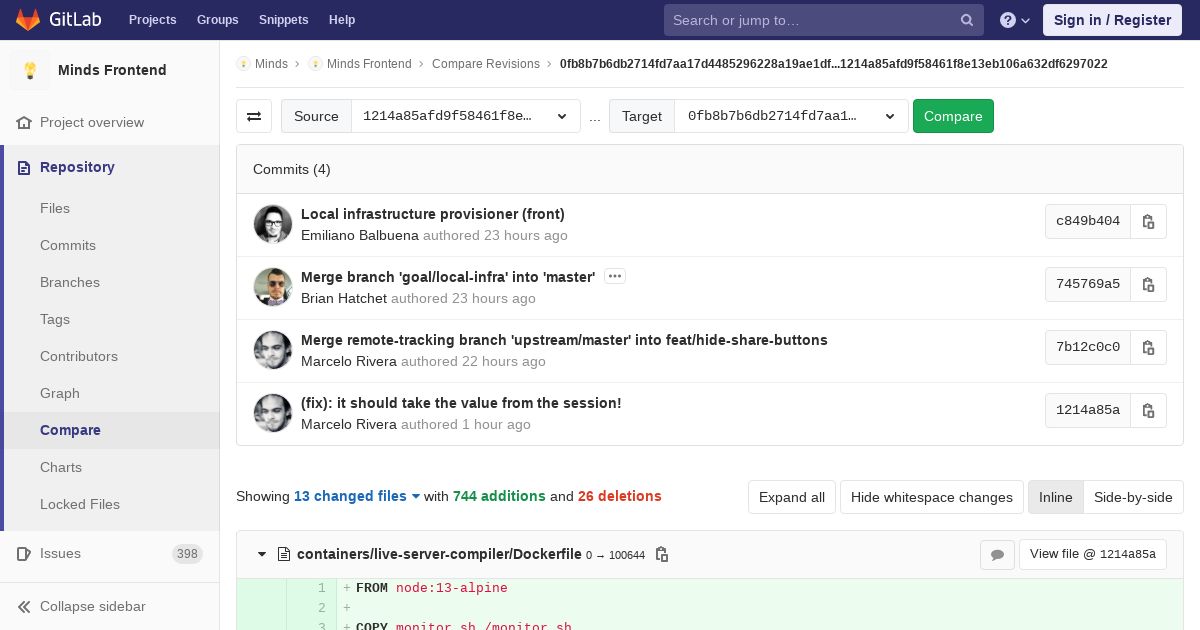
Task: Switch diff view to Side-by-side
Action: click(x=1133, y=497)
